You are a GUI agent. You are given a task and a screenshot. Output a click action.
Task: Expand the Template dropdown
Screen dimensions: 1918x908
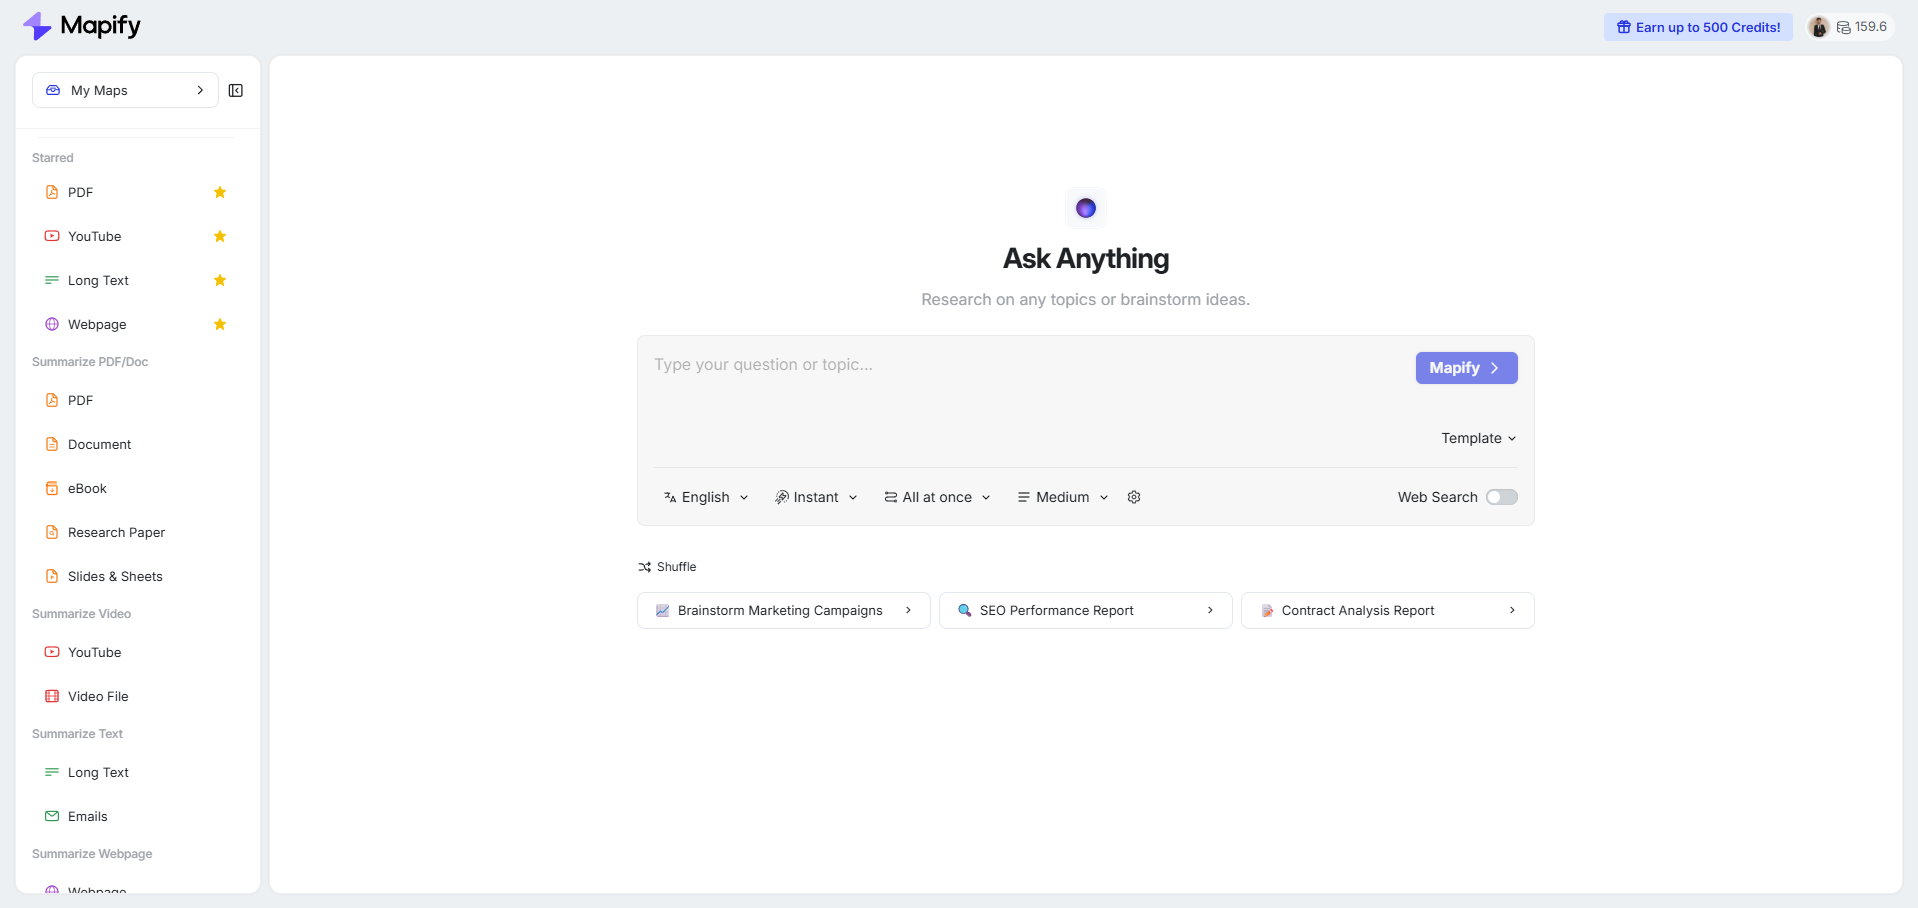(1479, 438)
